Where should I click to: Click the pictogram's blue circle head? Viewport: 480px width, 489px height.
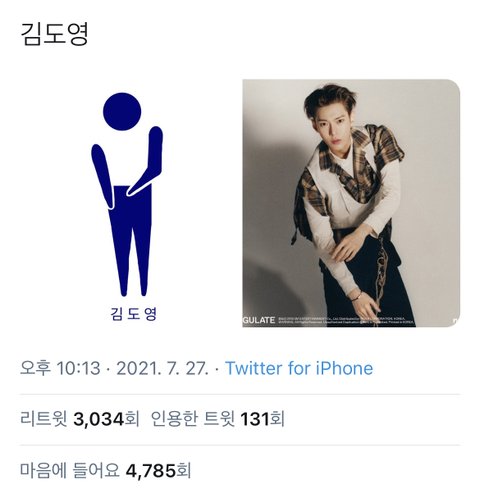pyautogui.click(x=122, y=111)
